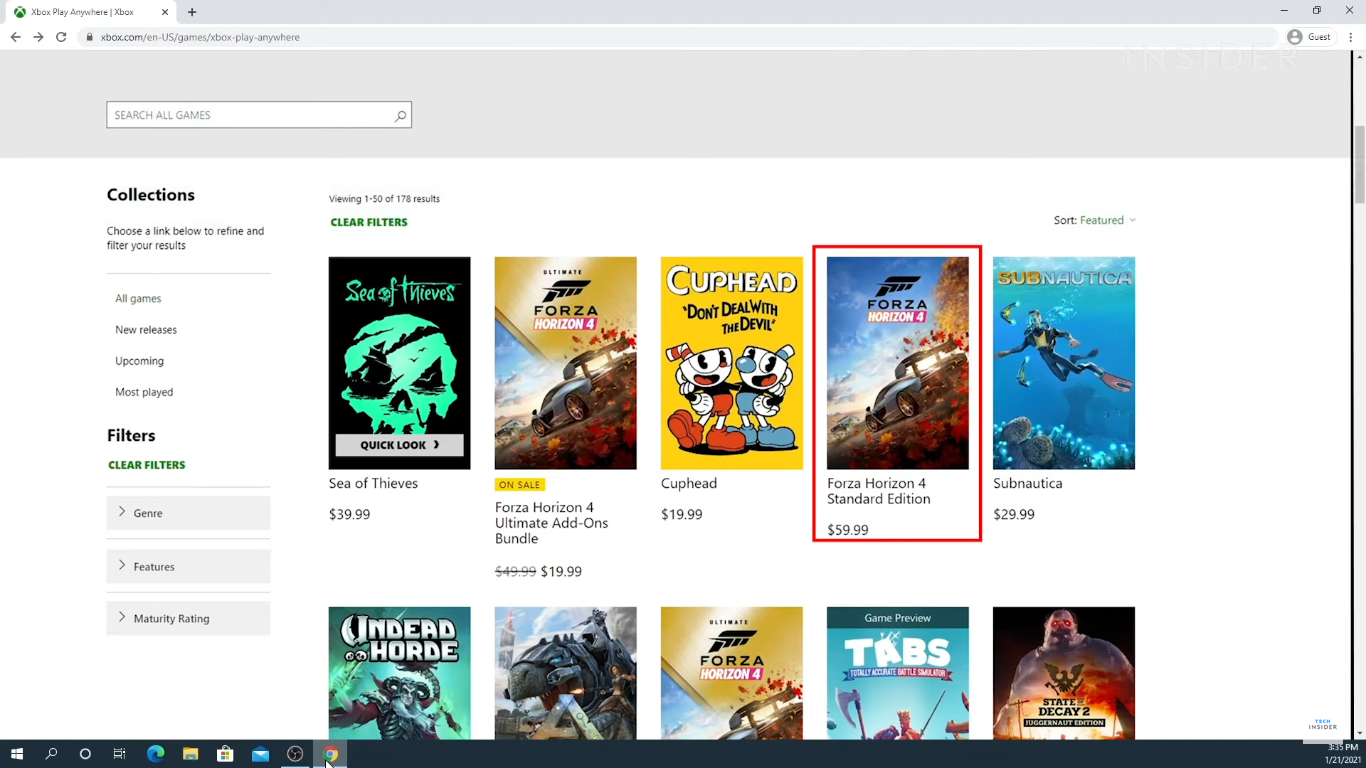The height and width of the screenshot is (768, 1366).
Task: Switch to OBS Studio on the taskbar
Action: 295,754
